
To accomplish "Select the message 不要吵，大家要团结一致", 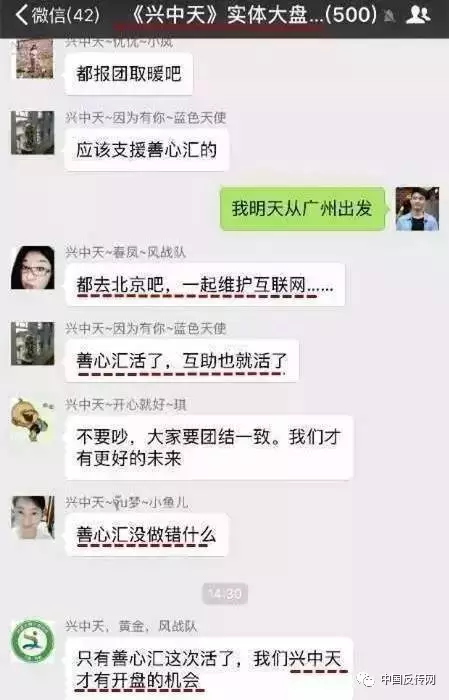I will pos(209,448).
